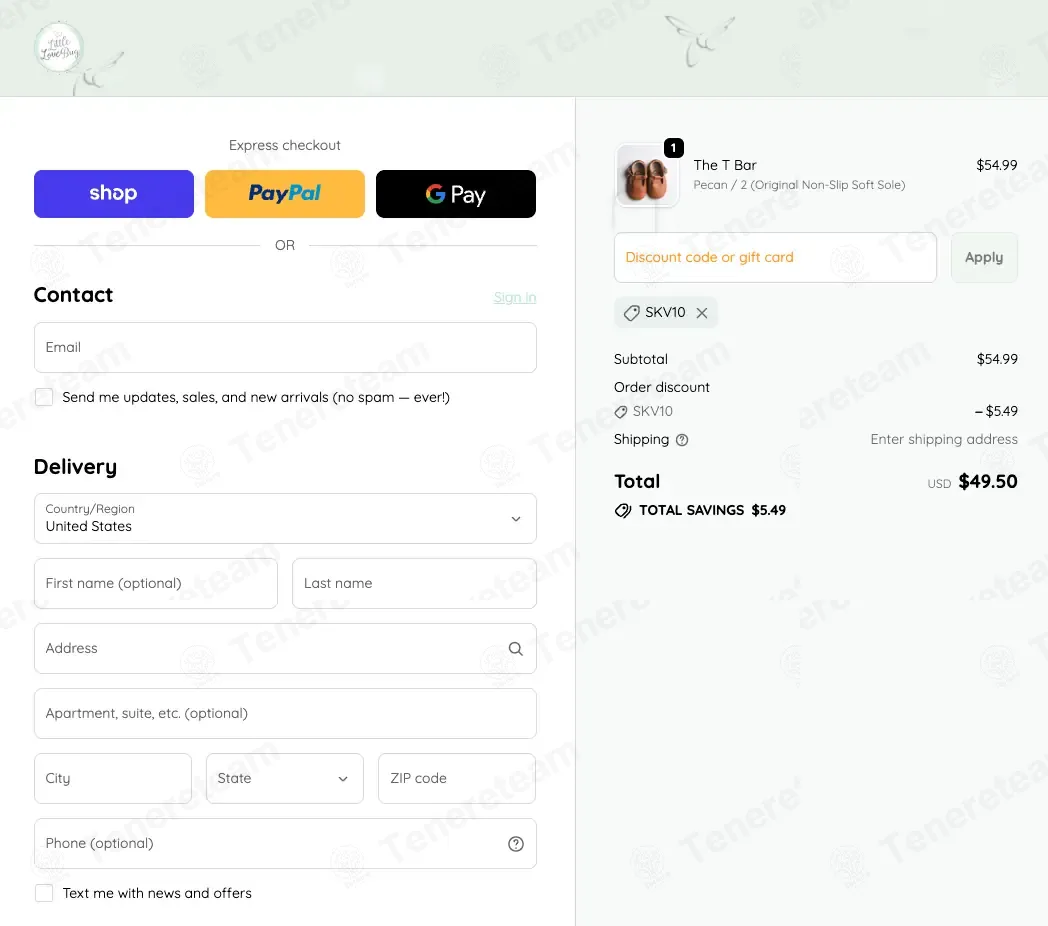1048x926 pixels.
Task: Focus the Email input field
Action: (x=285, y=348)
